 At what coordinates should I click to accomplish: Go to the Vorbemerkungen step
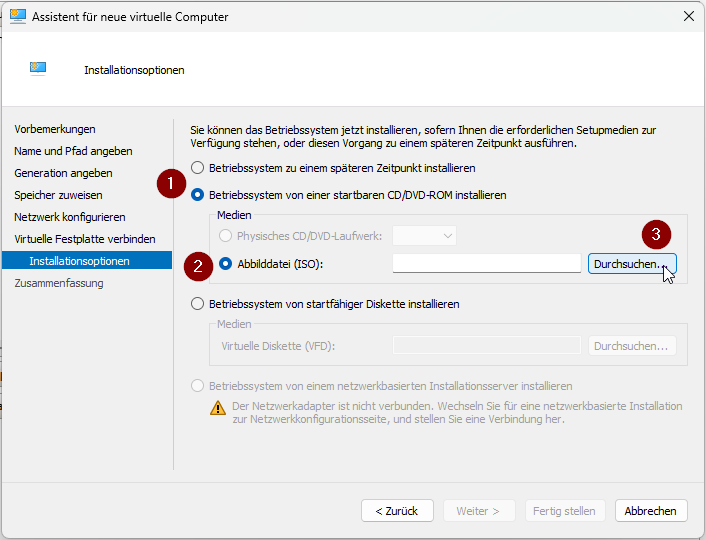[x=55, y=129]
